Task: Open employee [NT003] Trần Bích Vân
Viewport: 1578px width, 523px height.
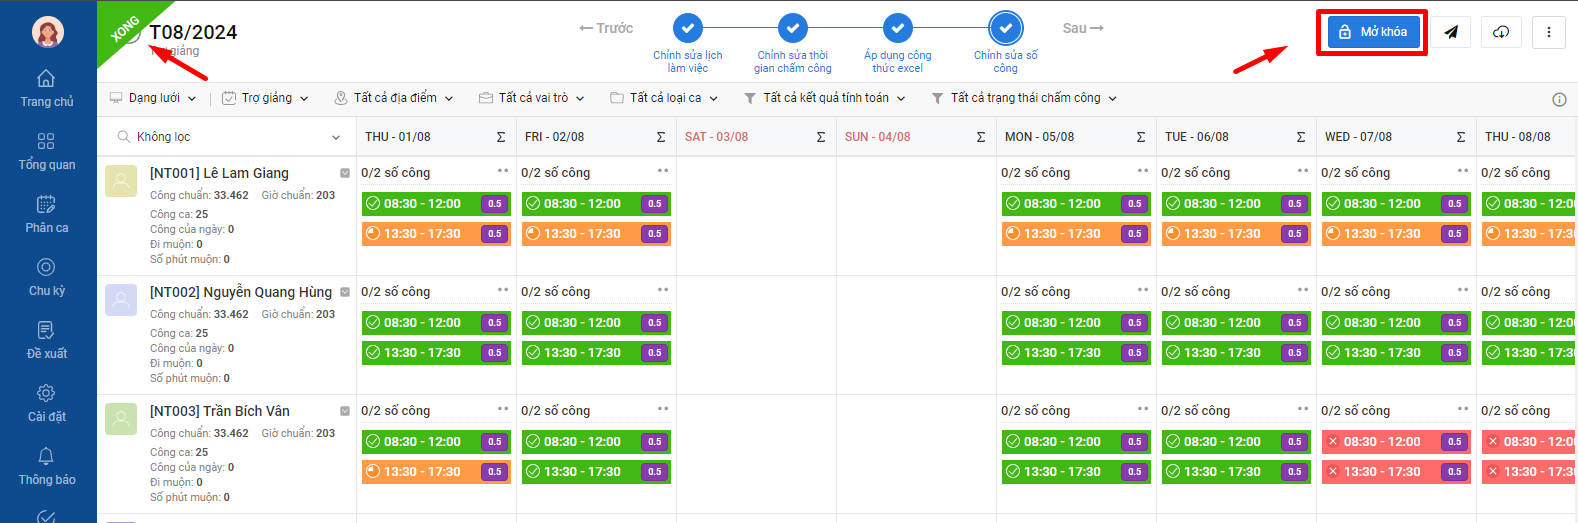Action: pyautogui.click(x=220, y=411)
